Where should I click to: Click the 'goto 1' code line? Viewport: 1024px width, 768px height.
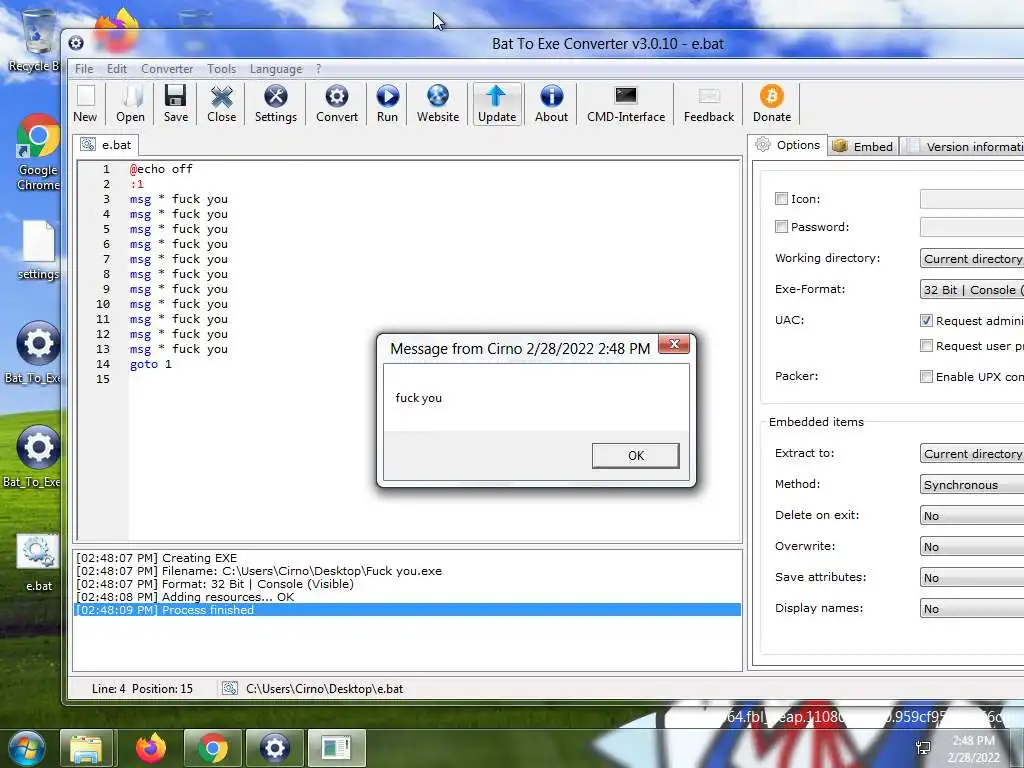coord(150,364)
